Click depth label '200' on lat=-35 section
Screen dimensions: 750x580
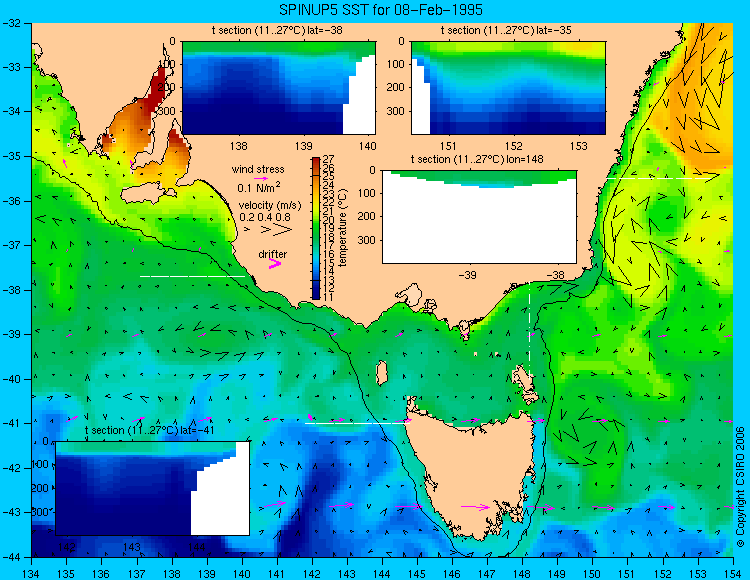396,87
